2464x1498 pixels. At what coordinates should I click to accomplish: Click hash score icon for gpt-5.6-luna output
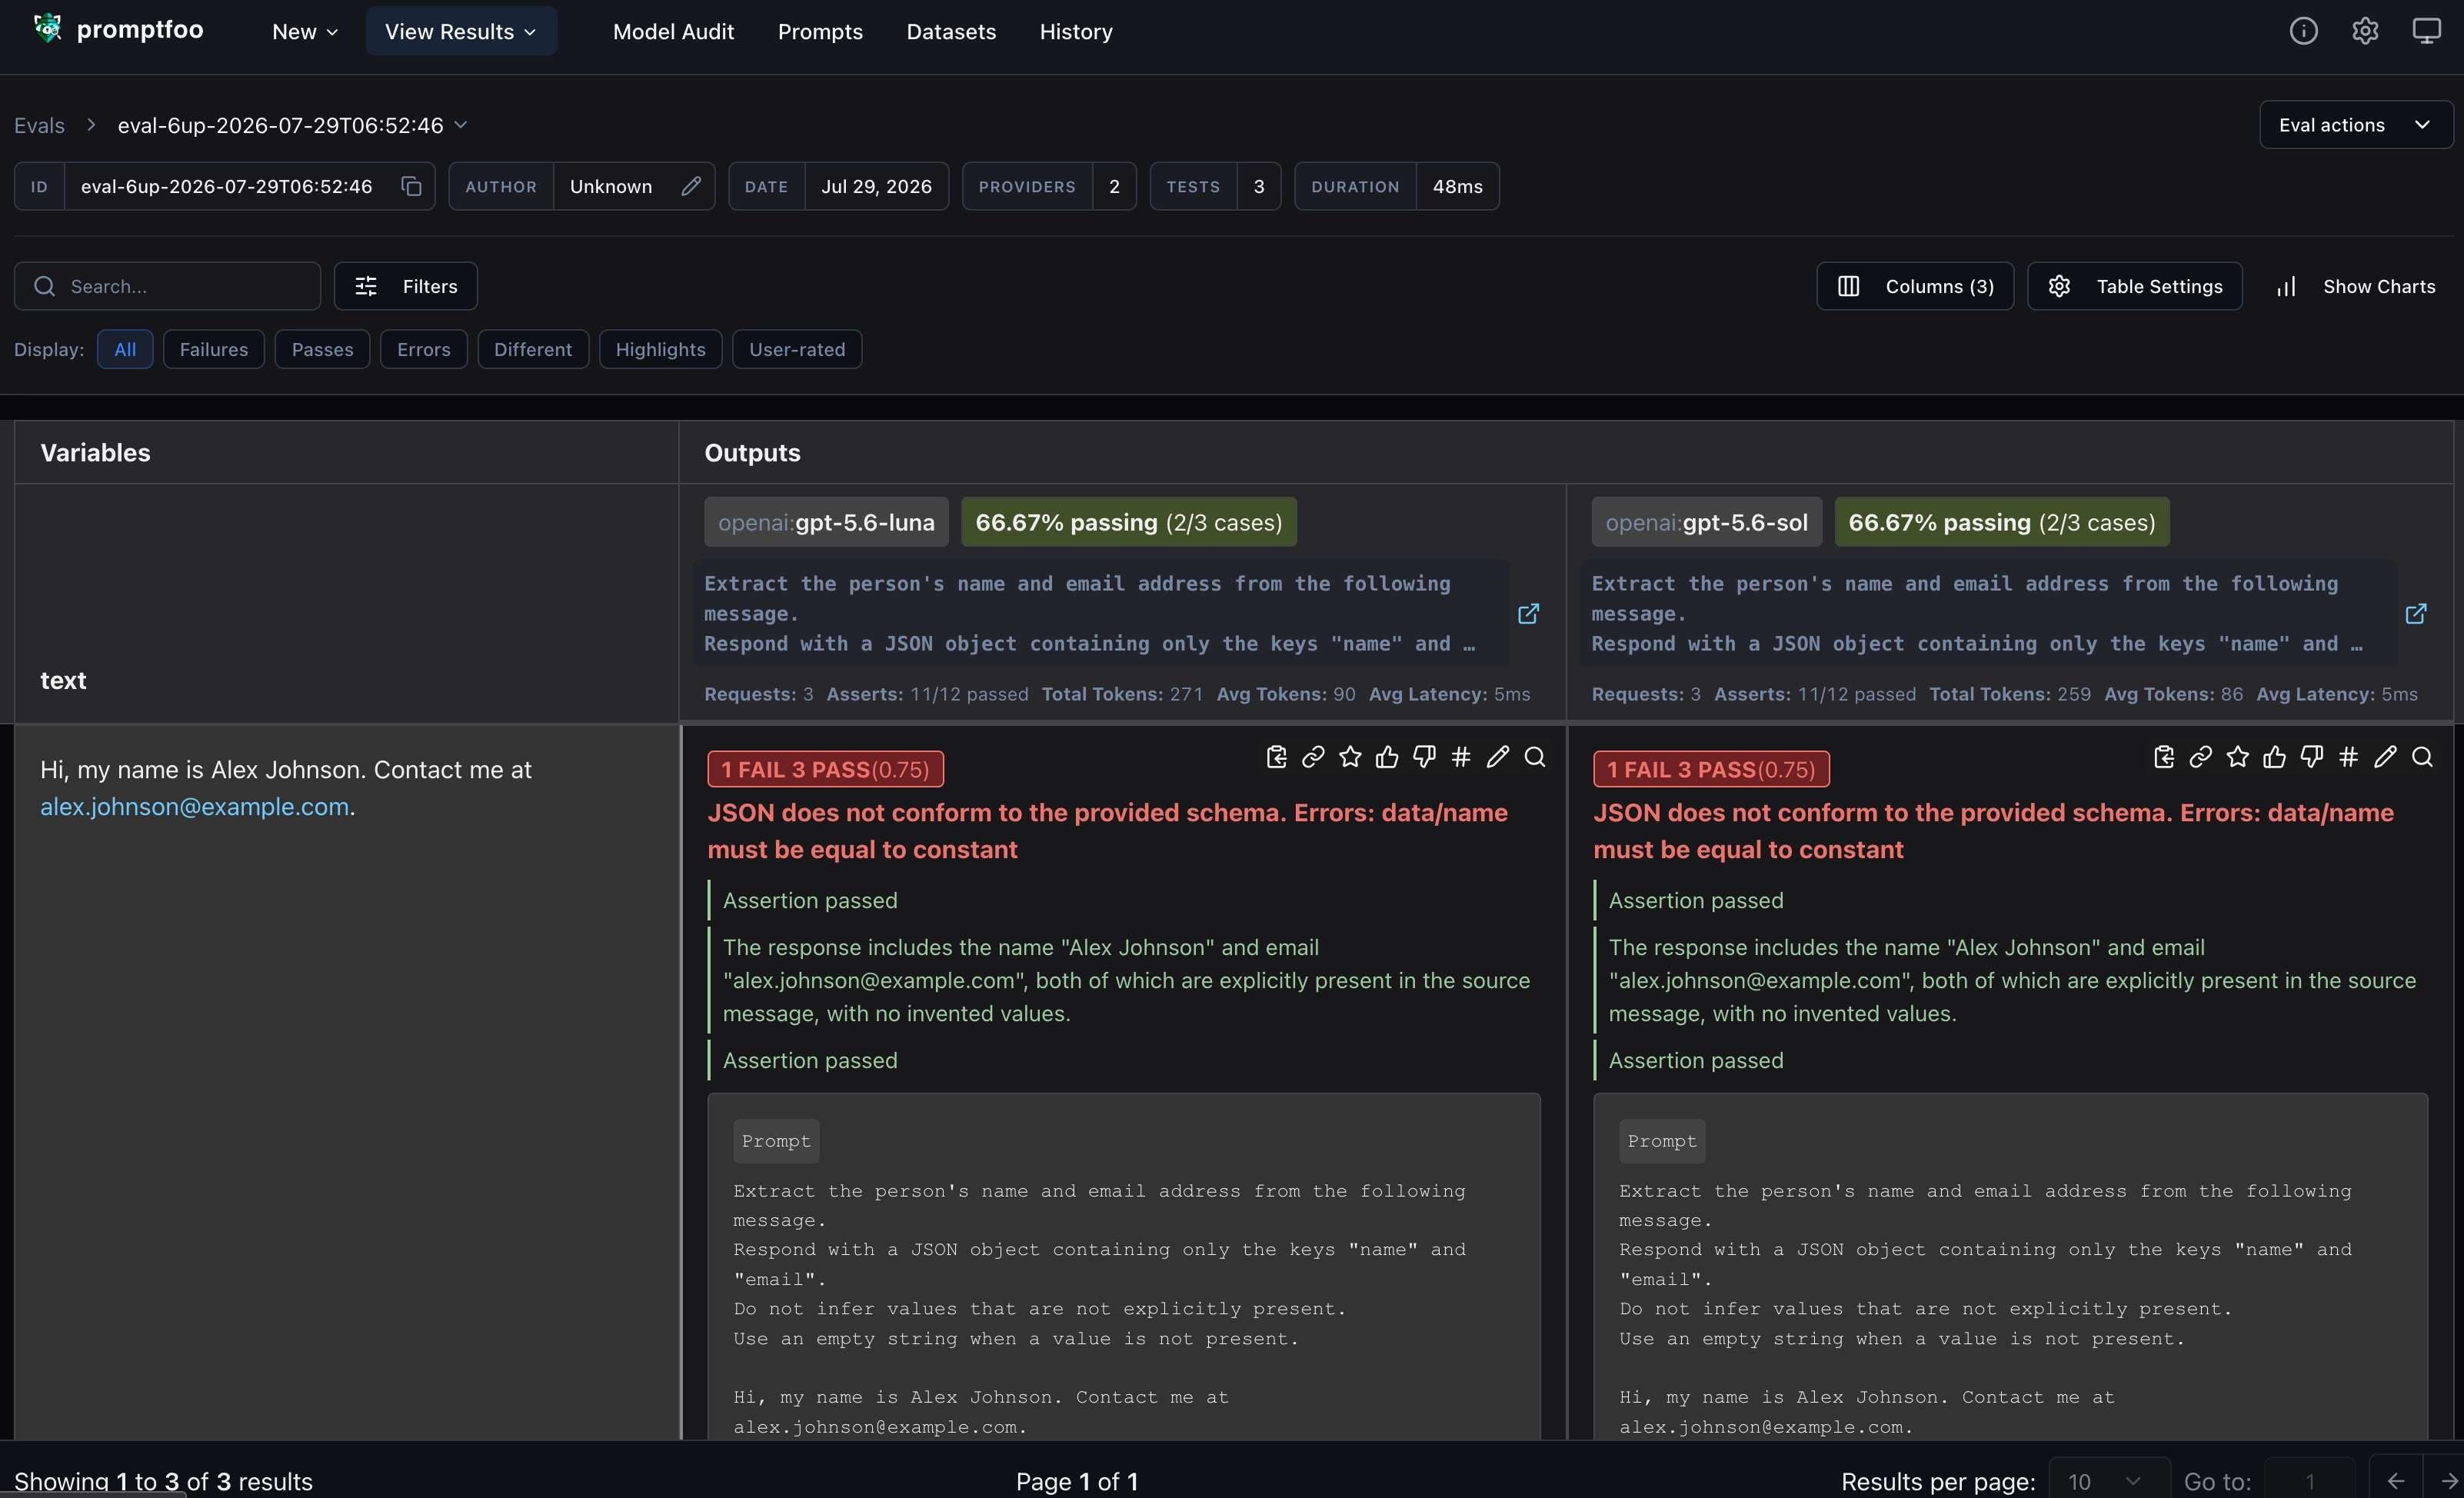pos(1461,757)
